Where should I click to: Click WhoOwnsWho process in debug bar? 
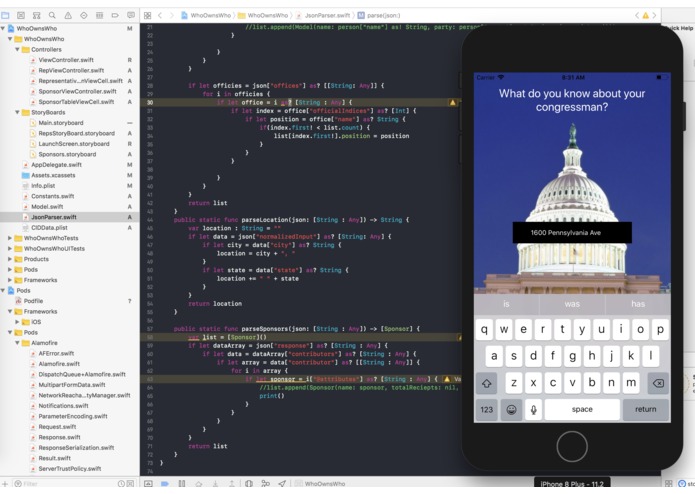coord(321,484)
